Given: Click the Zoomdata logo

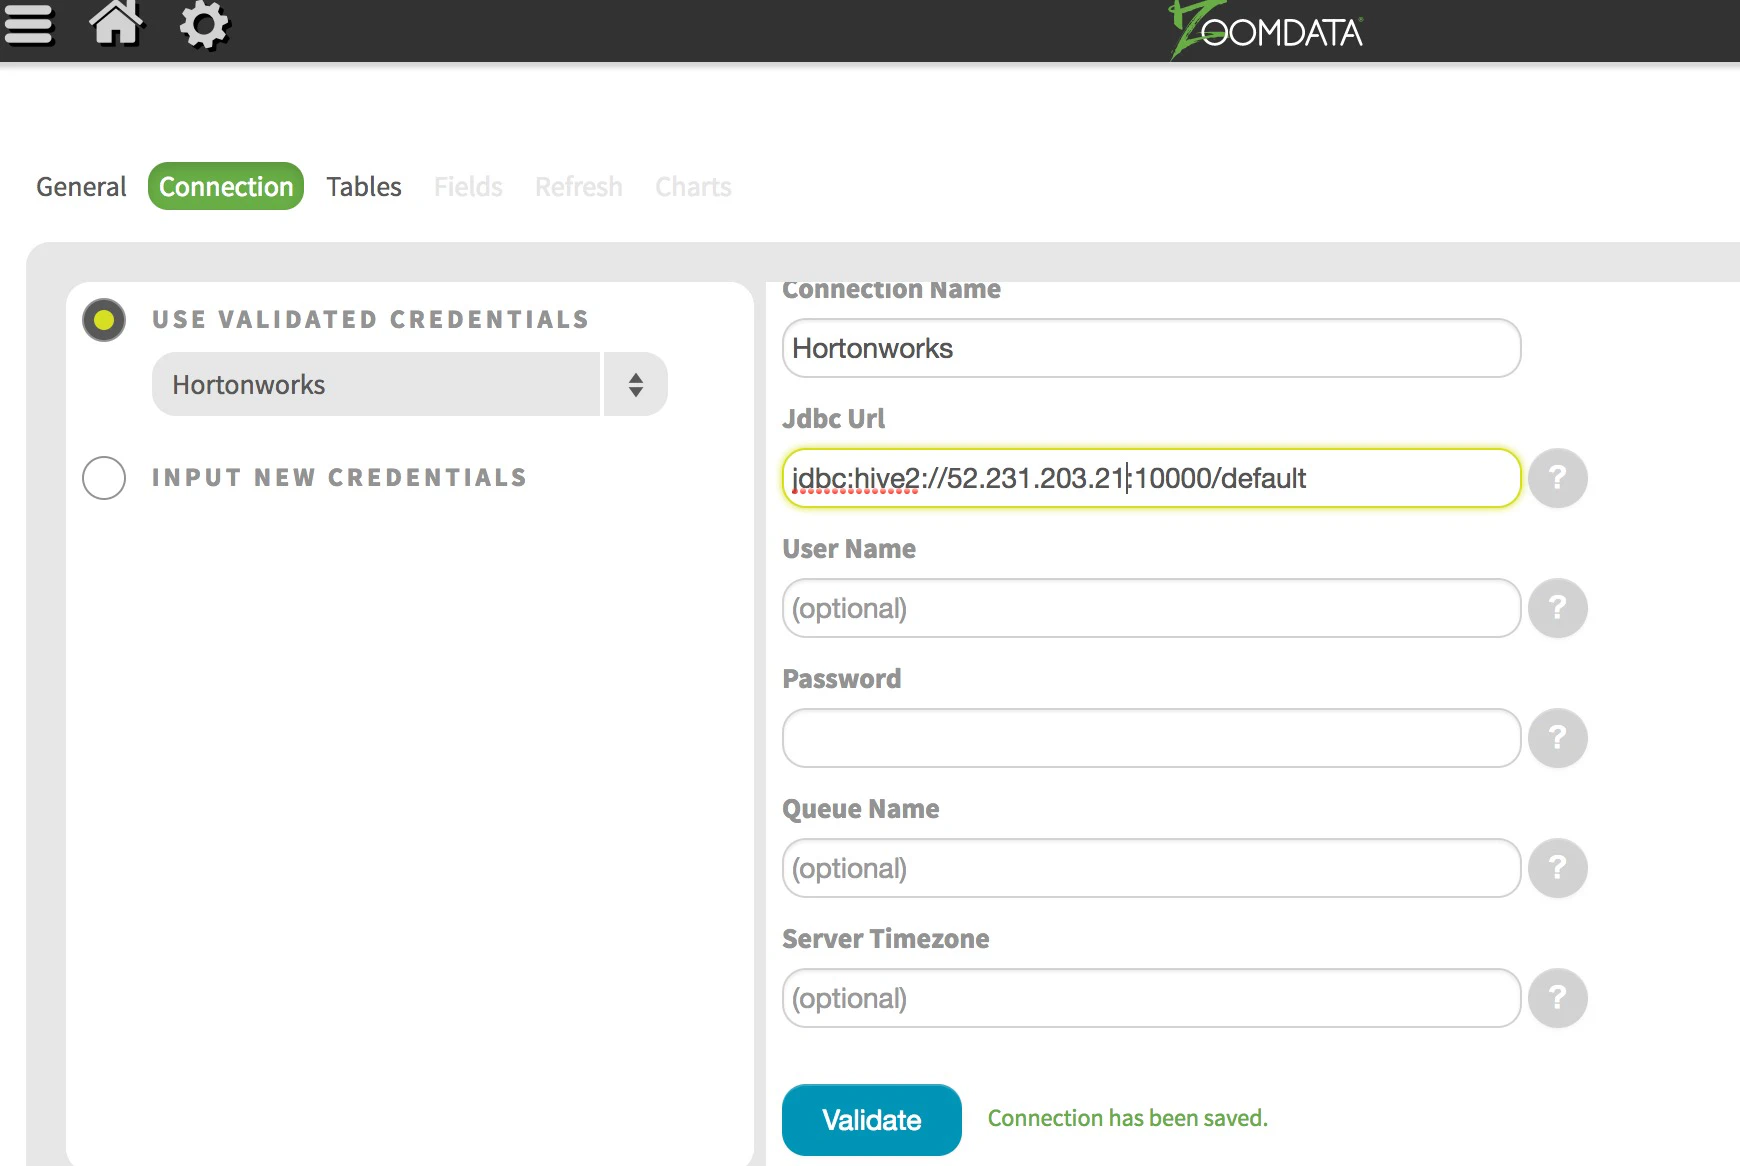Looking at the screenshot, I should (x=1267, y=30).
